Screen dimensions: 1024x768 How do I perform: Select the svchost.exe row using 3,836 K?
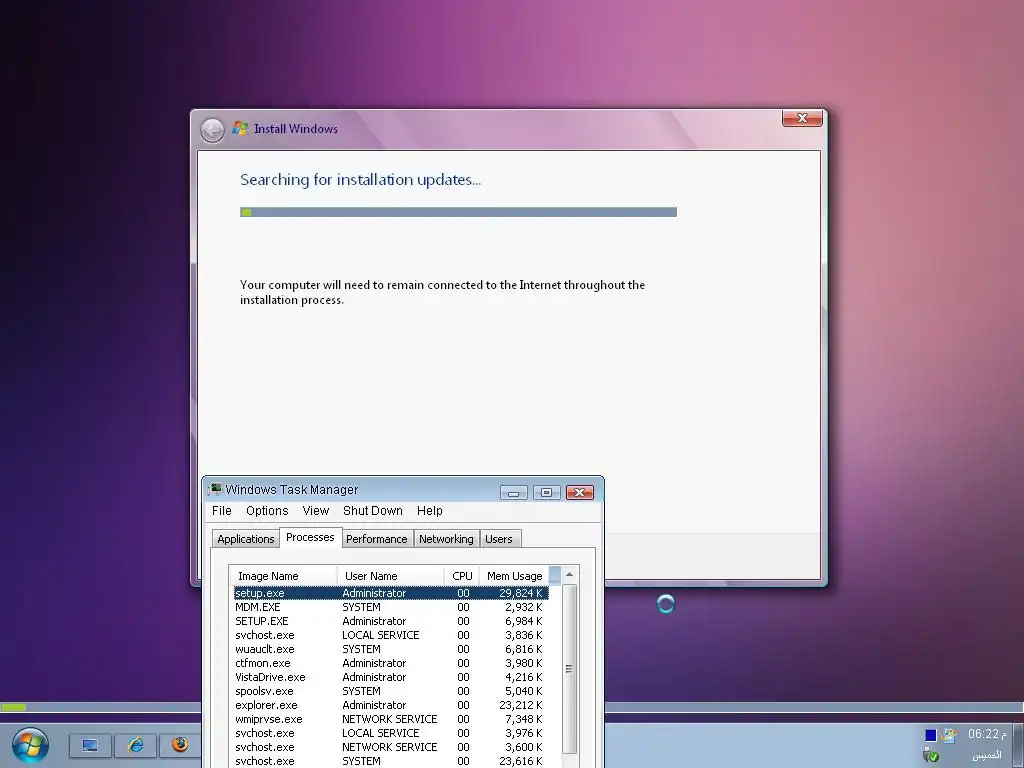(x=391, y=635)
